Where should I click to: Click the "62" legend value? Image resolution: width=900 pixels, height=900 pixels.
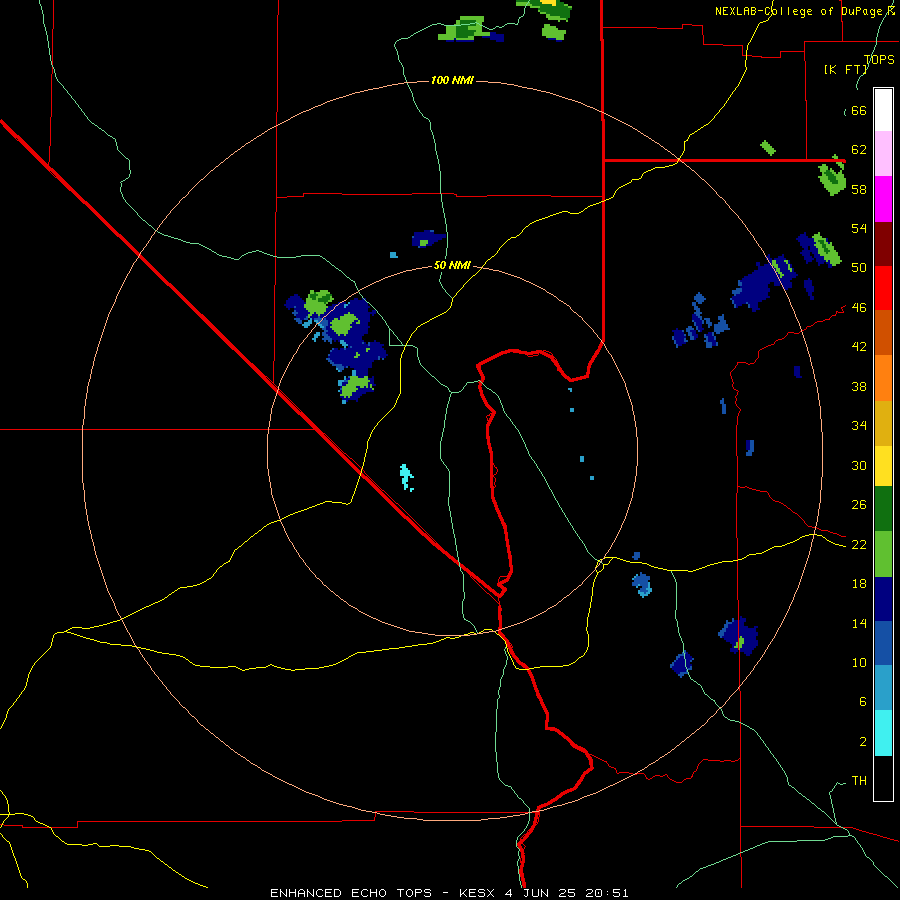tap(859, 150)
